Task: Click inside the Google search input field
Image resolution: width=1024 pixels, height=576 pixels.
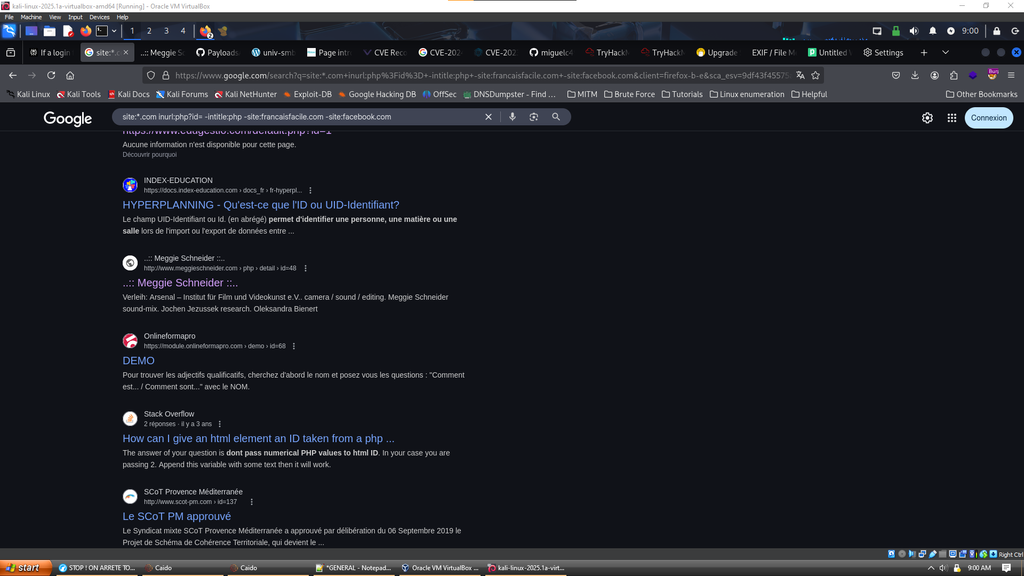Action: pos(300,117)
